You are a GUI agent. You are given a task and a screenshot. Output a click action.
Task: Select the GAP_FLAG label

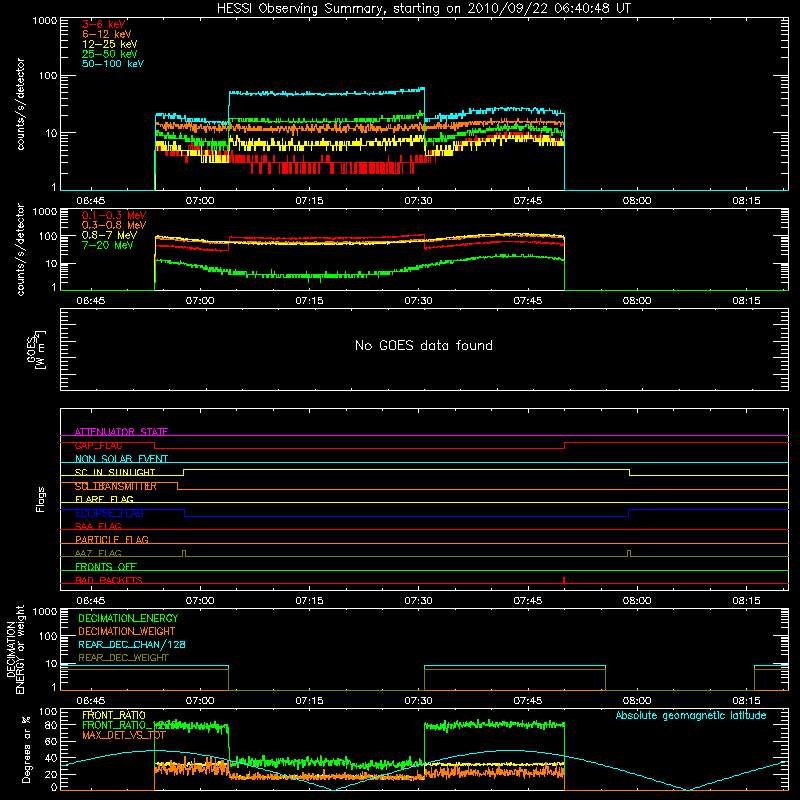coord(98,445)
